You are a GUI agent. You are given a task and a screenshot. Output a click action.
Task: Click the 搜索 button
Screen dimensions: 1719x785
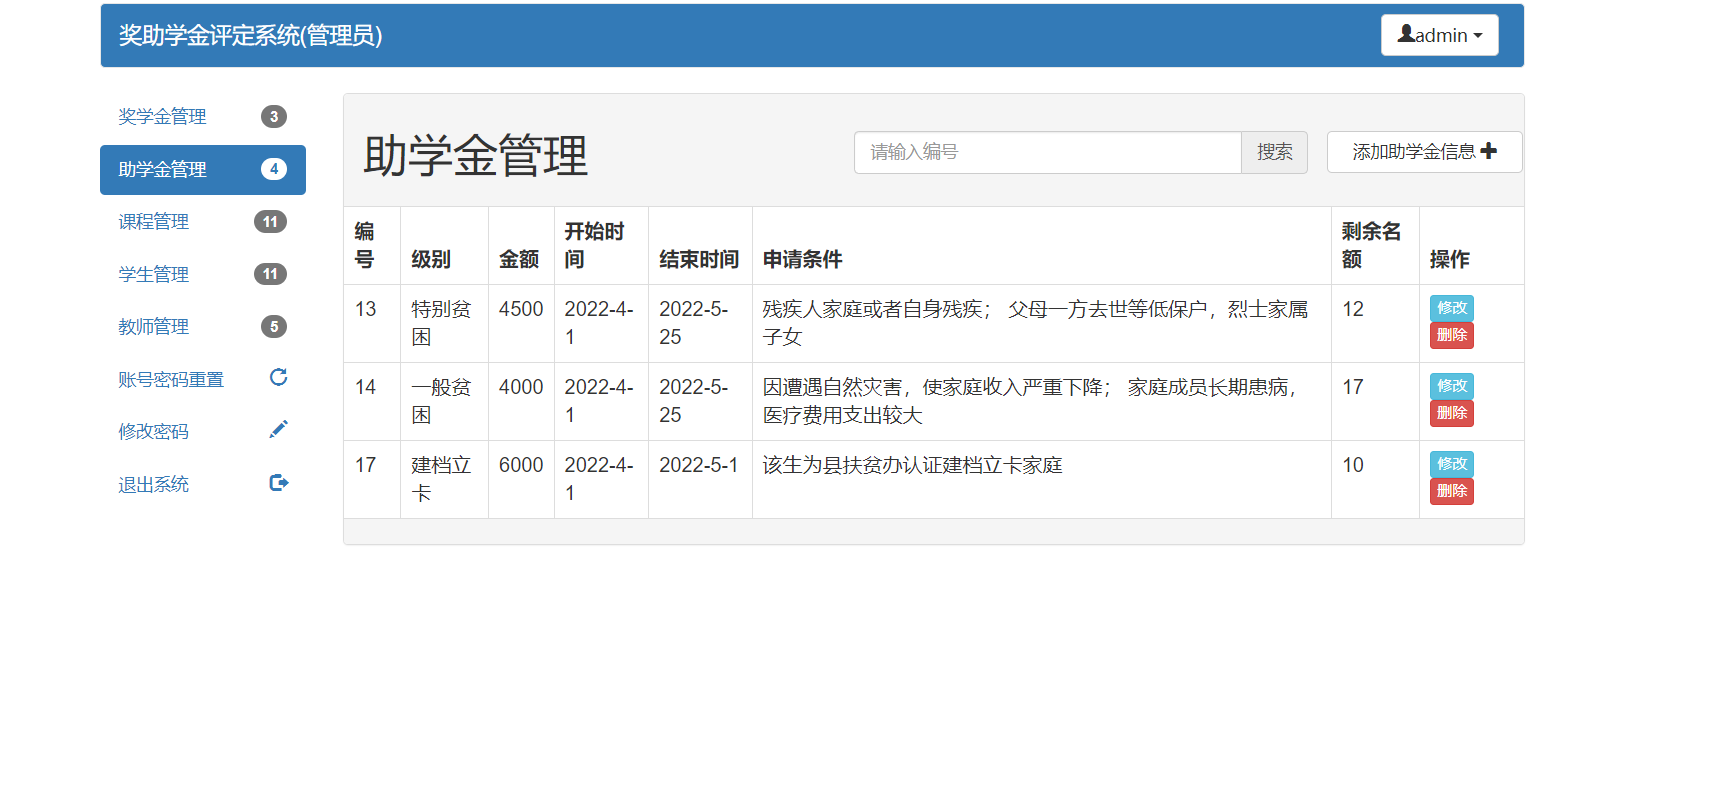1274,152
